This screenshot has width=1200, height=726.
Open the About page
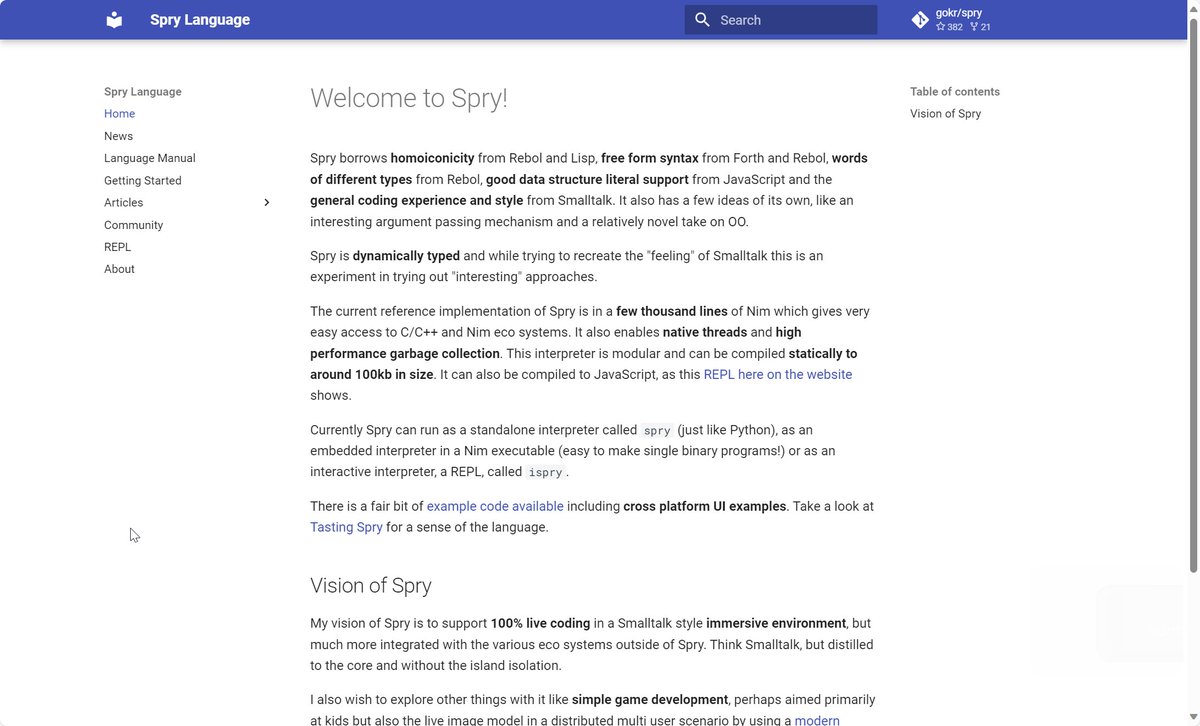pos(119,269)
